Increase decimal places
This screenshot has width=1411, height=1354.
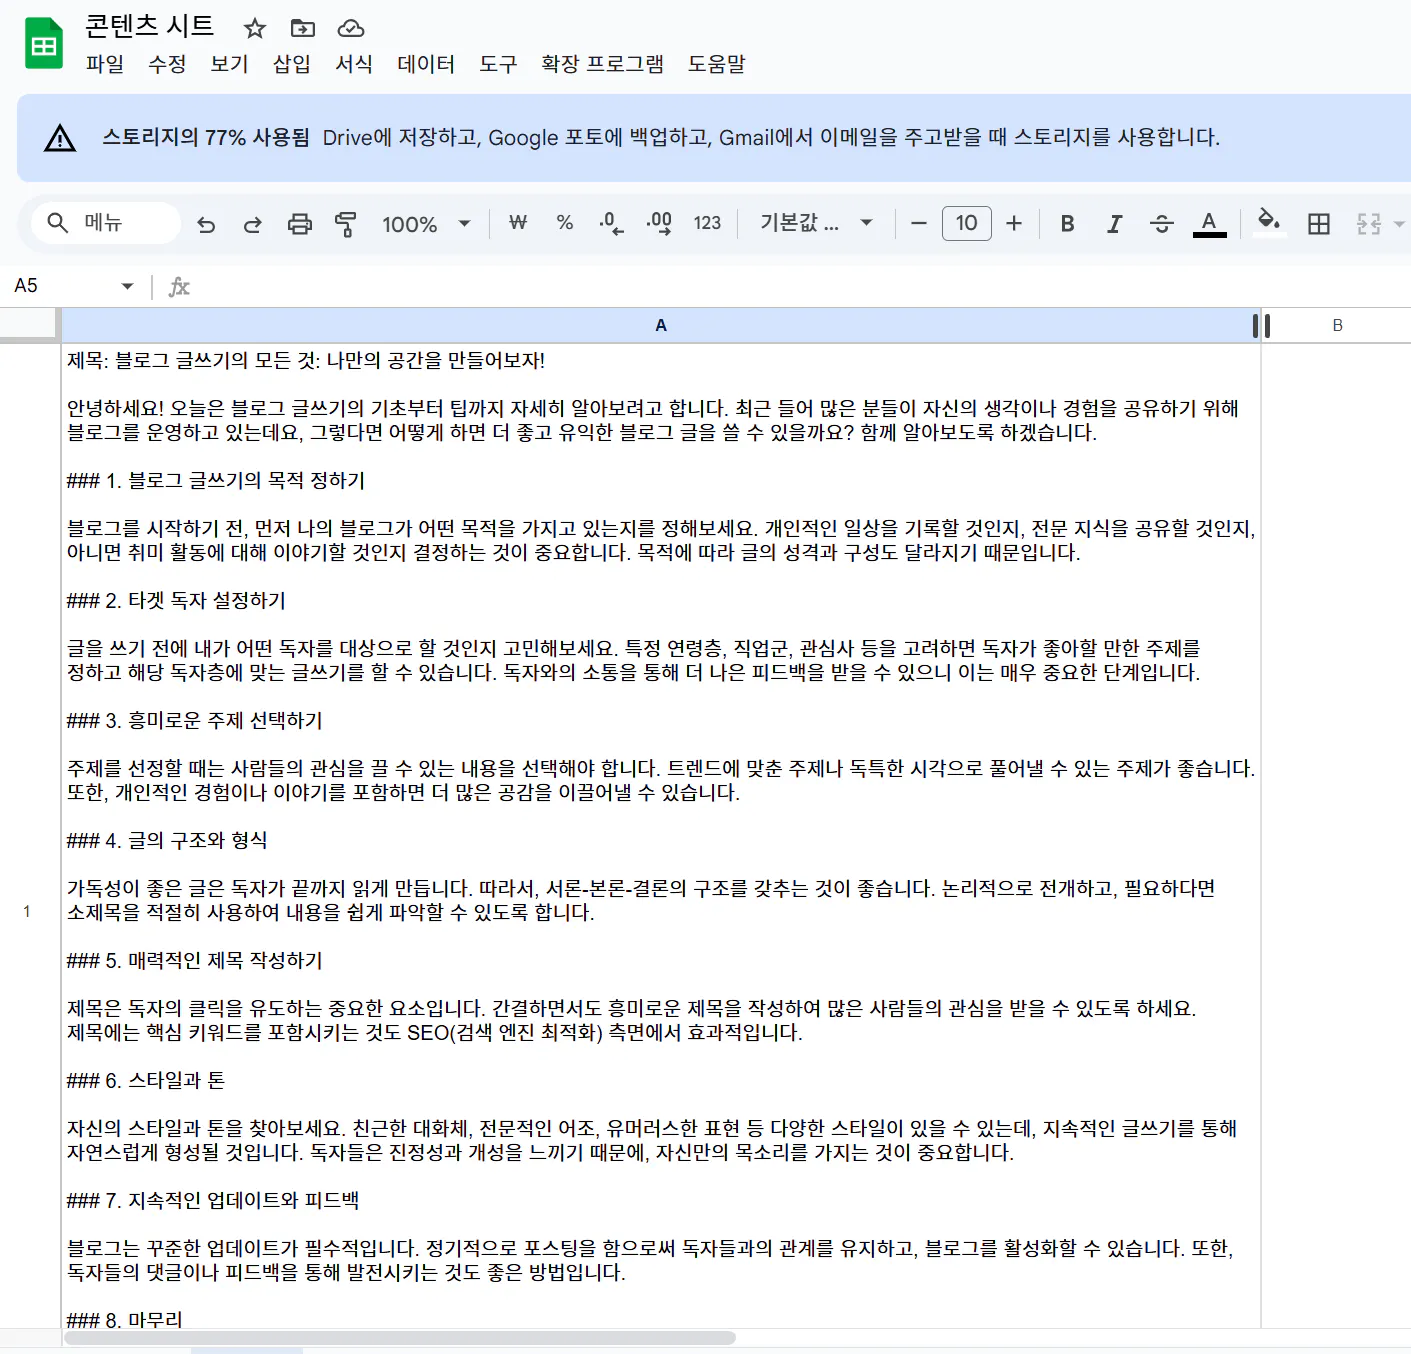click(x=659, y=223)
